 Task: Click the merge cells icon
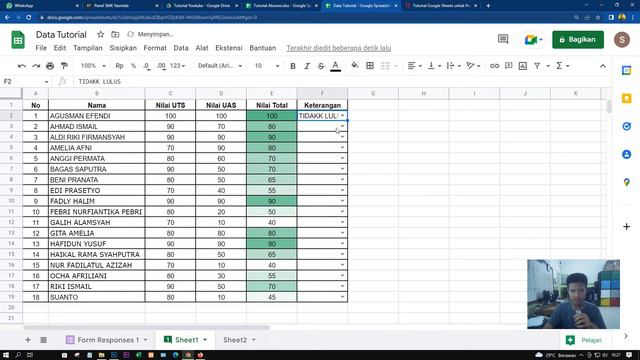[385, 66]
